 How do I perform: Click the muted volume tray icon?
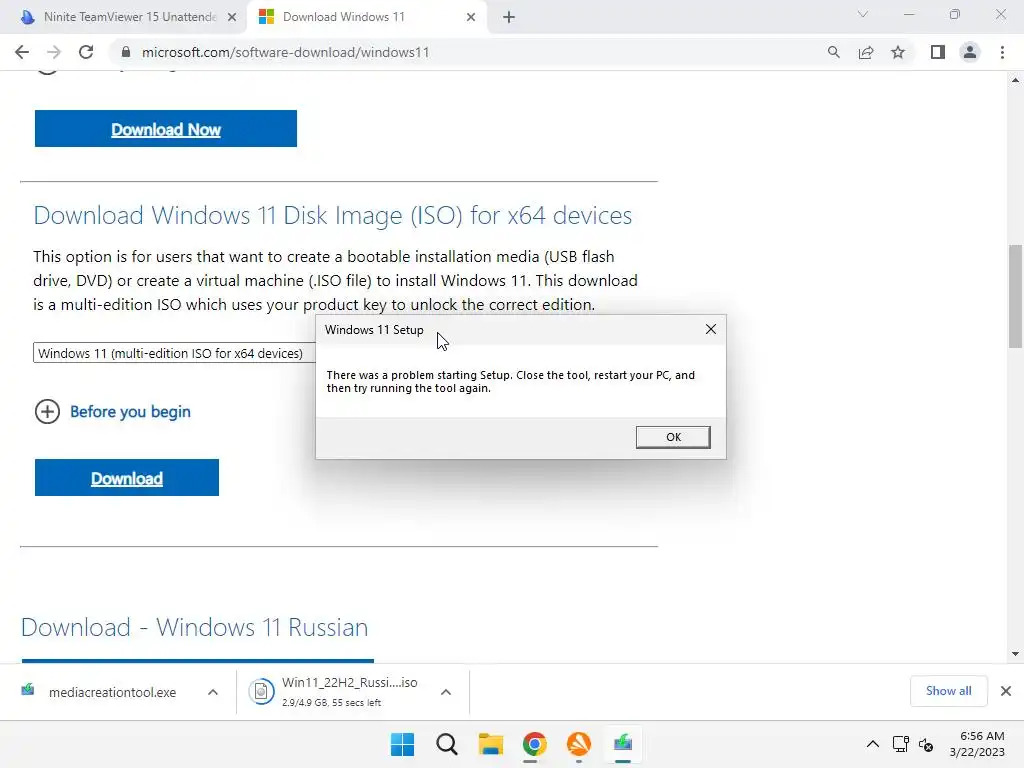click(x=925, y=744)
